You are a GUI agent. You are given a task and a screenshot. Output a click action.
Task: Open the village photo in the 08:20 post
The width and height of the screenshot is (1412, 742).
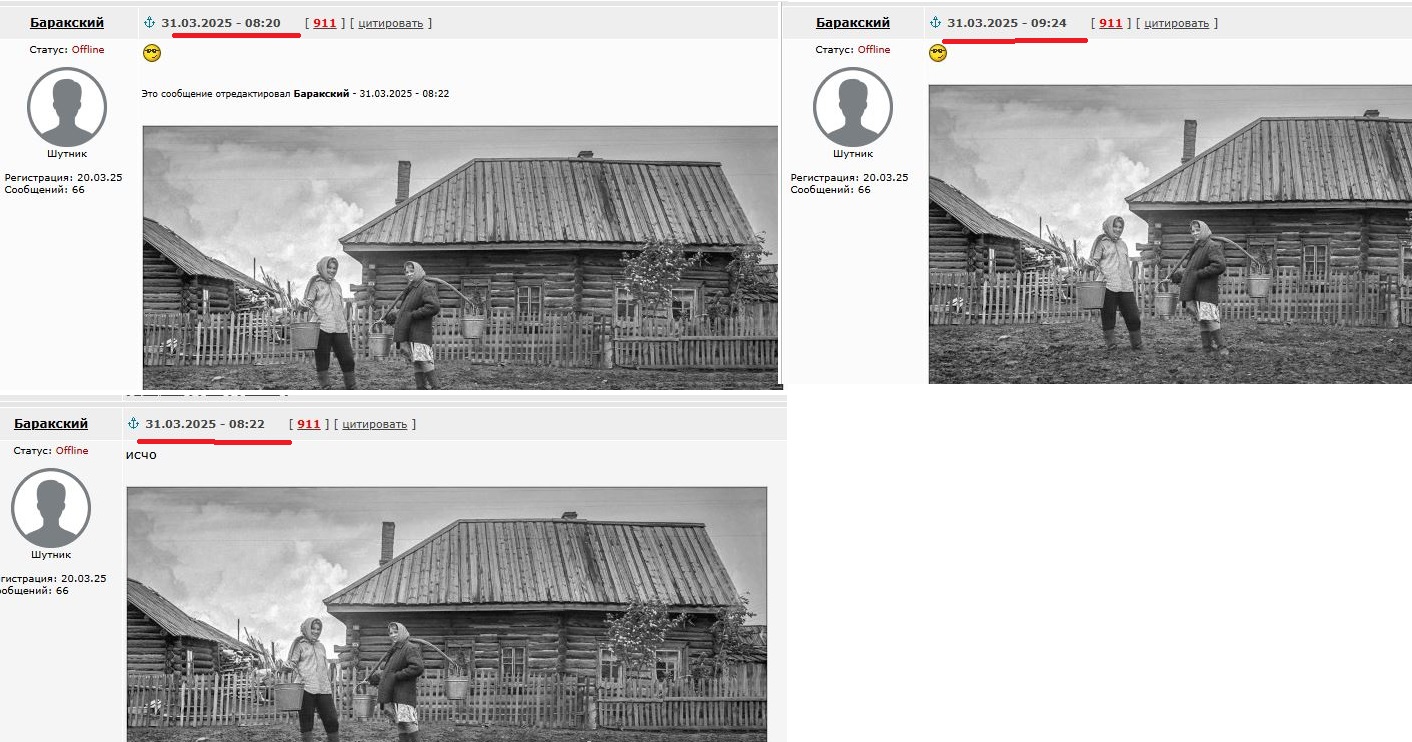(460, 257)
